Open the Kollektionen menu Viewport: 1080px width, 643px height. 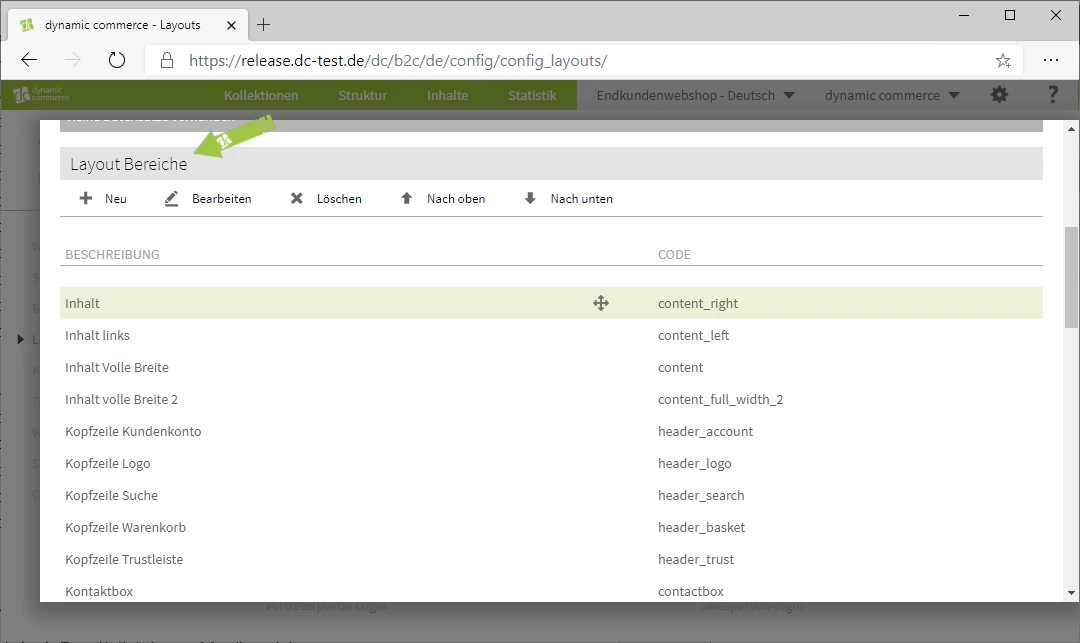coord(261,95)
